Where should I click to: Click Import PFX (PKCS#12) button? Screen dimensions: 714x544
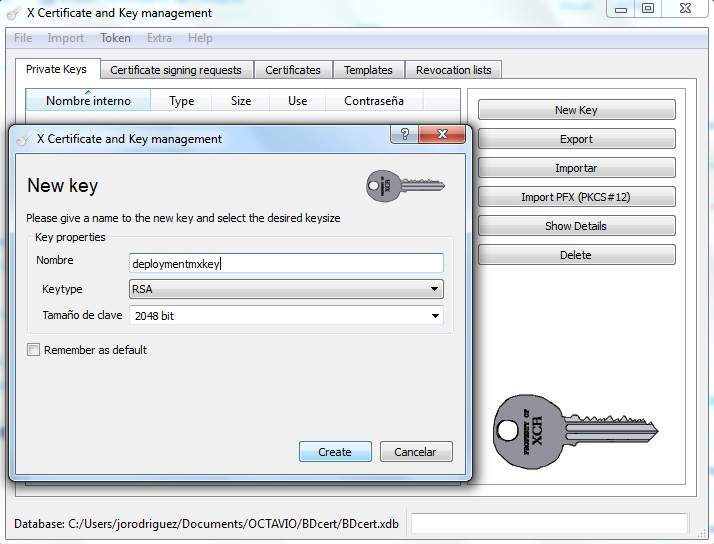576,197
